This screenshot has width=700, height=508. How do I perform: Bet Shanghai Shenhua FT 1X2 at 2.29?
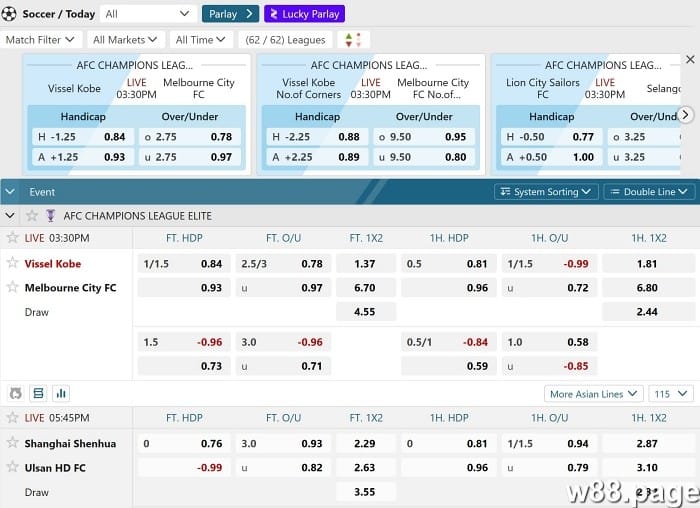tap(366, 444)
